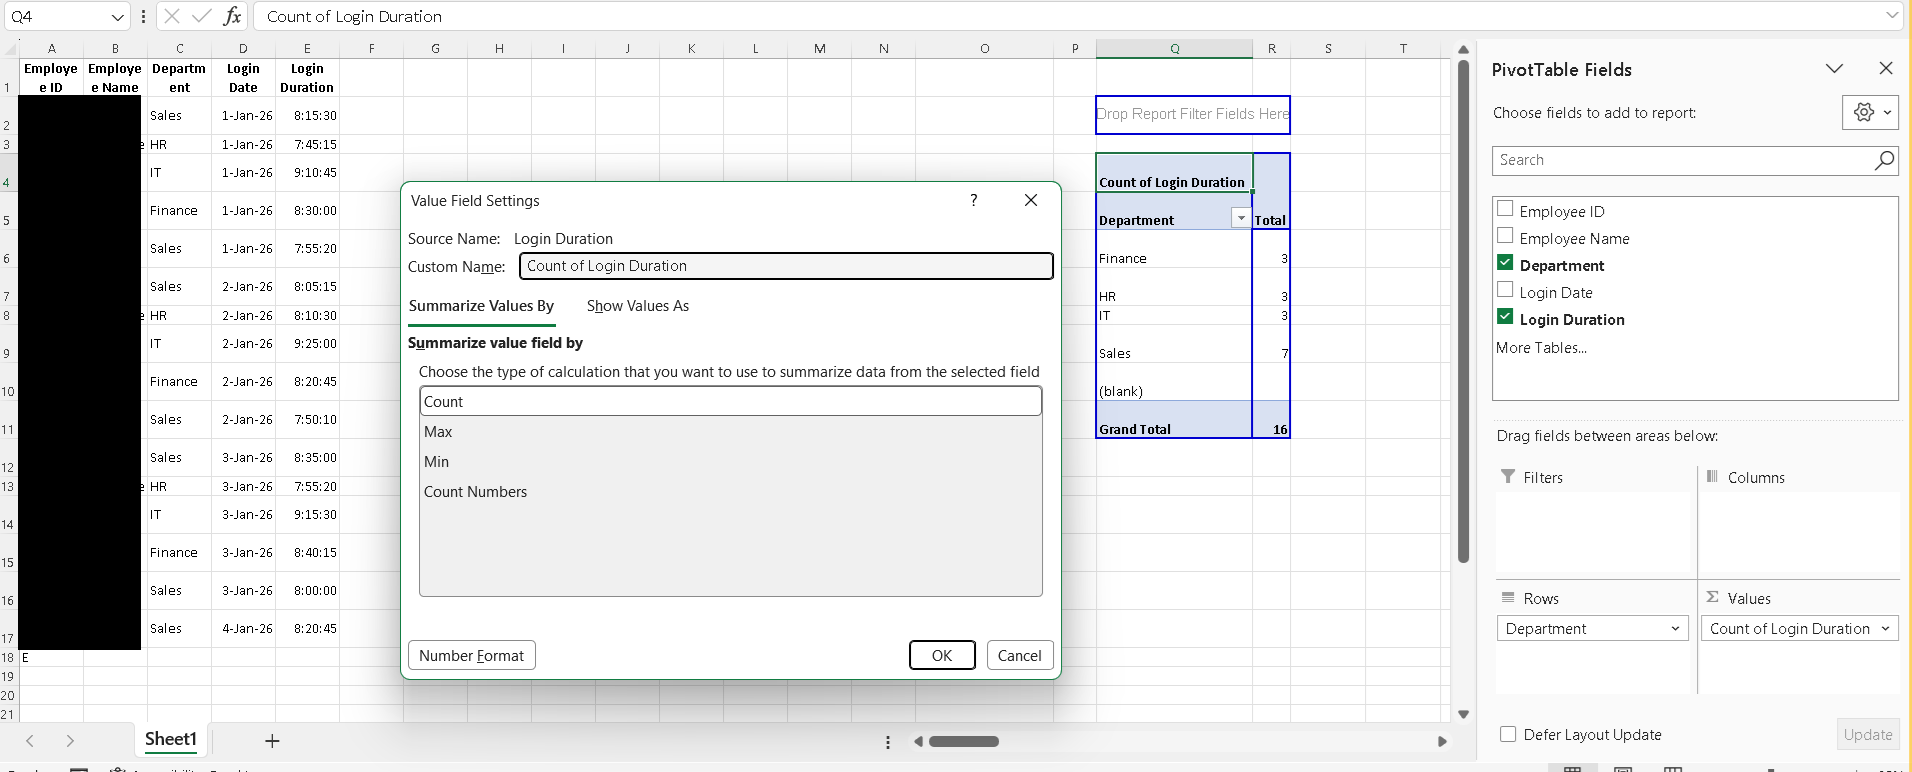Click the help question mark in dialog
Image resolution: width=1912 pixels, height=772 pixels.
click(x=974, y=200)
